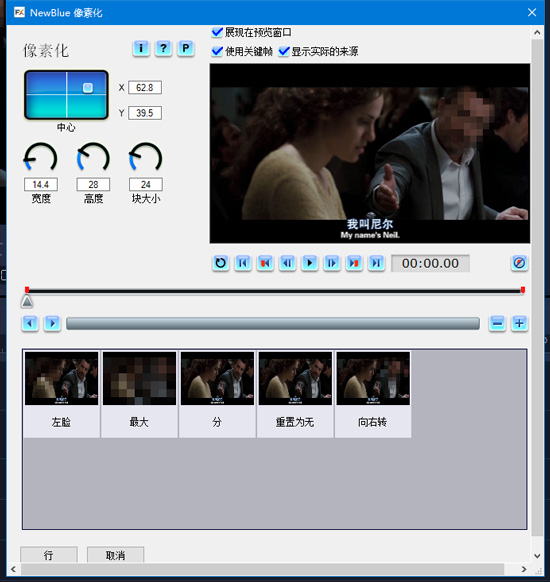The height and width of the screenshot is (582, 550).
Task: Toggle 使用关键帧 checkbox
Action: pos(217,51)
